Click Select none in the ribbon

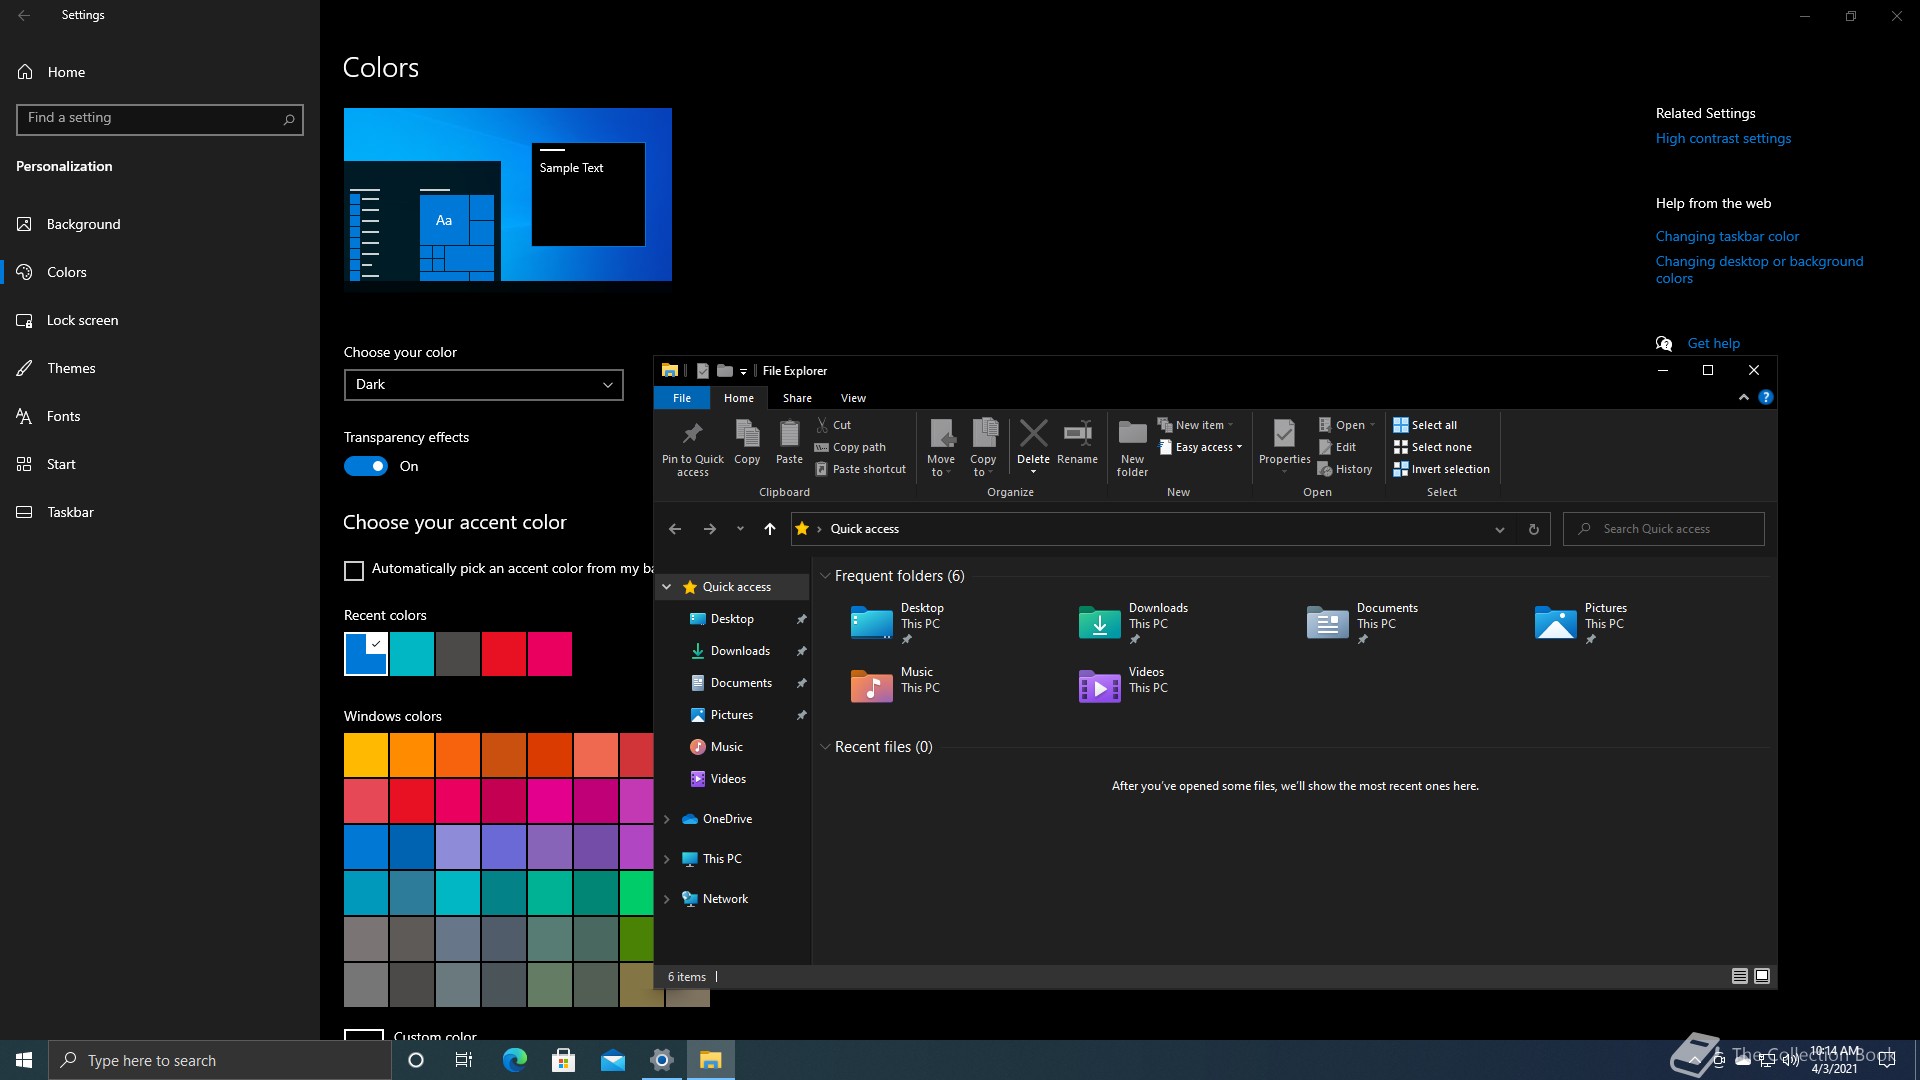click(x=1432, y=447)
